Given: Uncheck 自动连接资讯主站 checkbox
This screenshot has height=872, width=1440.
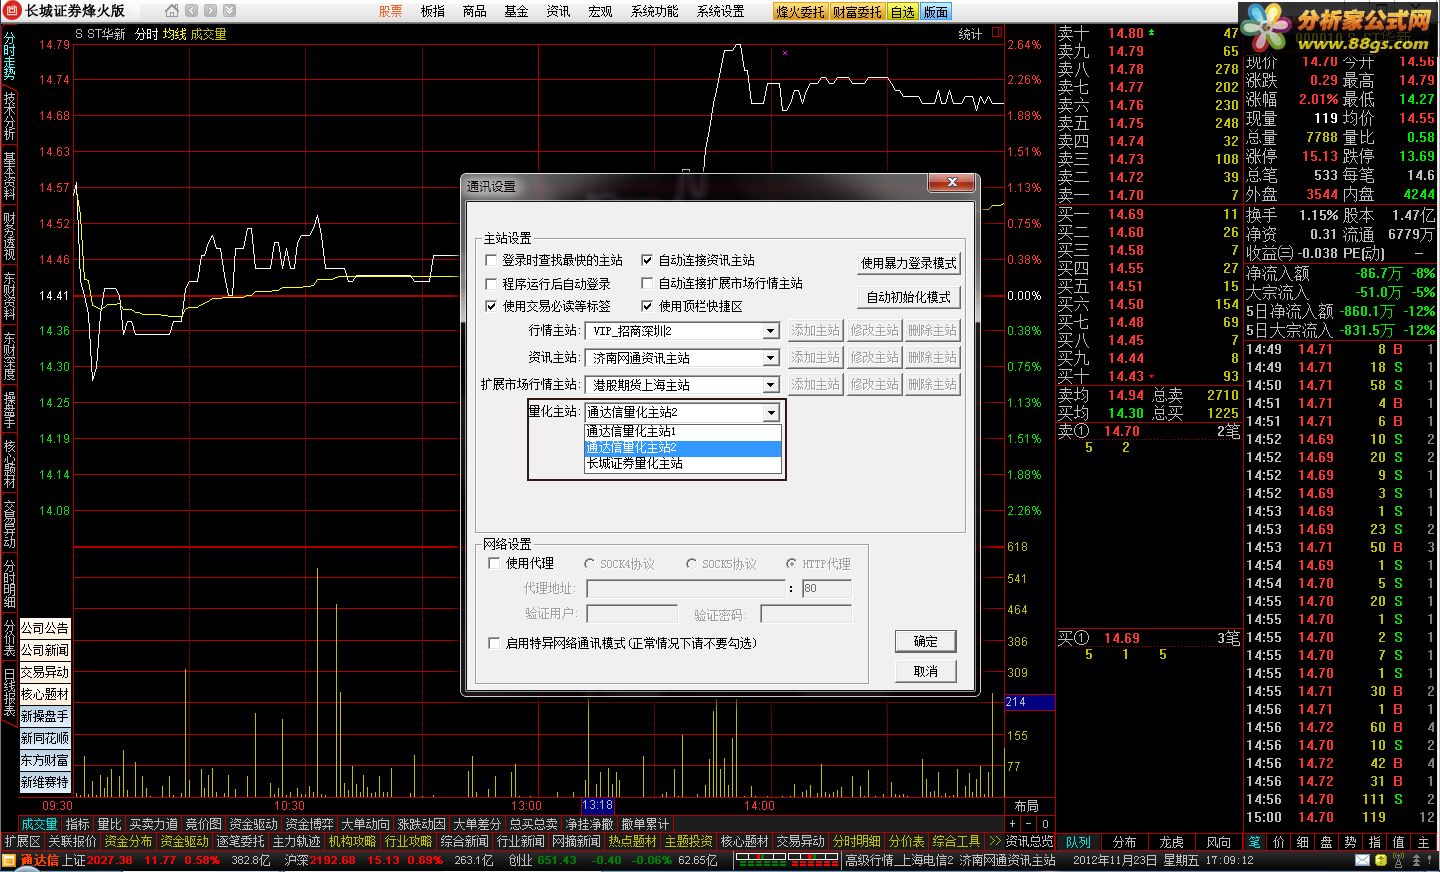Looking at the screenshot, I should pos(647,260).
